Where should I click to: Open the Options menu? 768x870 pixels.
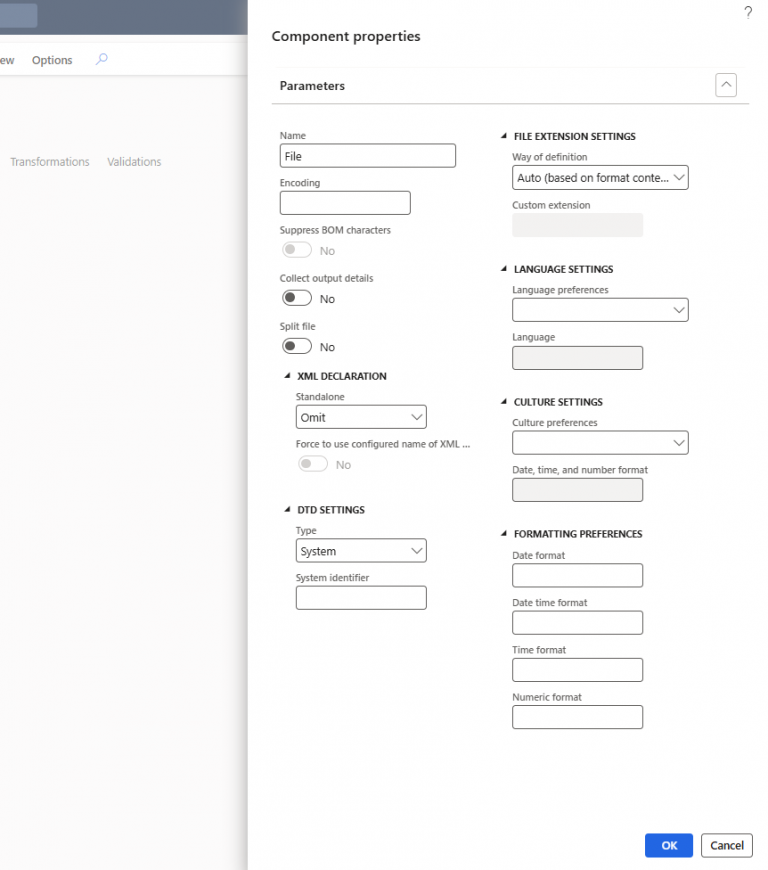(x=51, y=59)
